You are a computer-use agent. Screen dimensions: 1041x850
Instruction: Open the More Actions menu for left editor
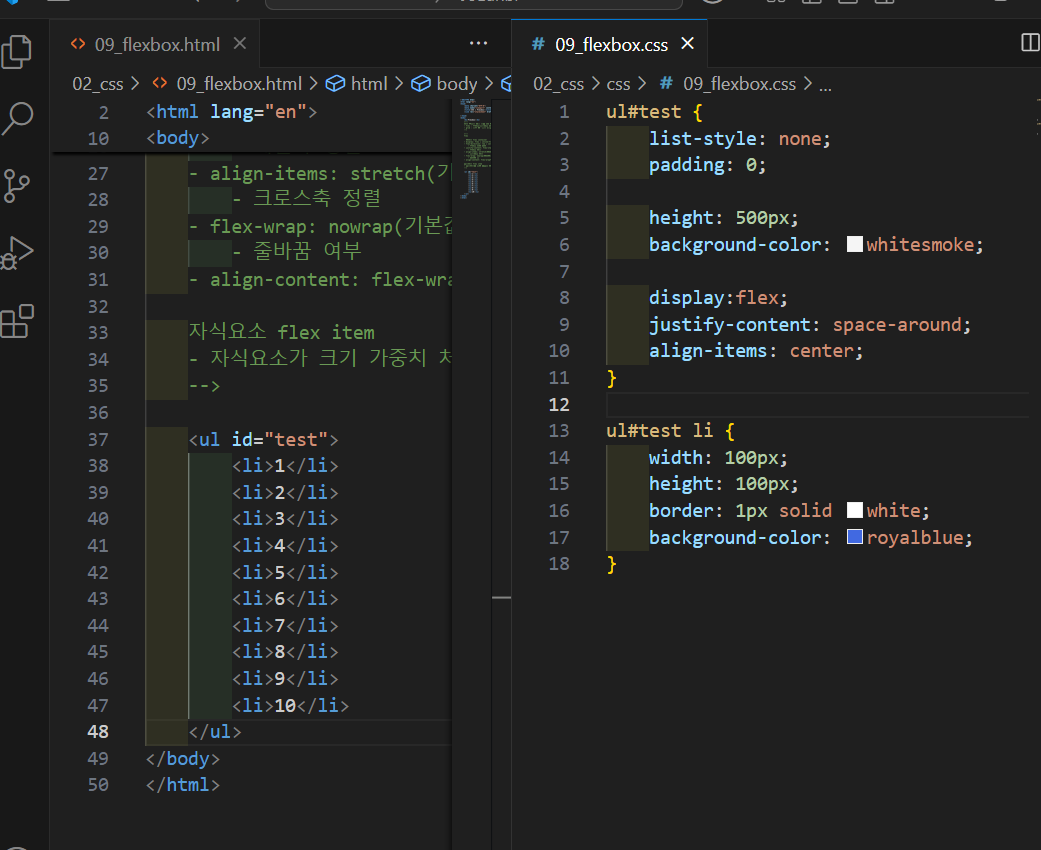click(478, 44)
